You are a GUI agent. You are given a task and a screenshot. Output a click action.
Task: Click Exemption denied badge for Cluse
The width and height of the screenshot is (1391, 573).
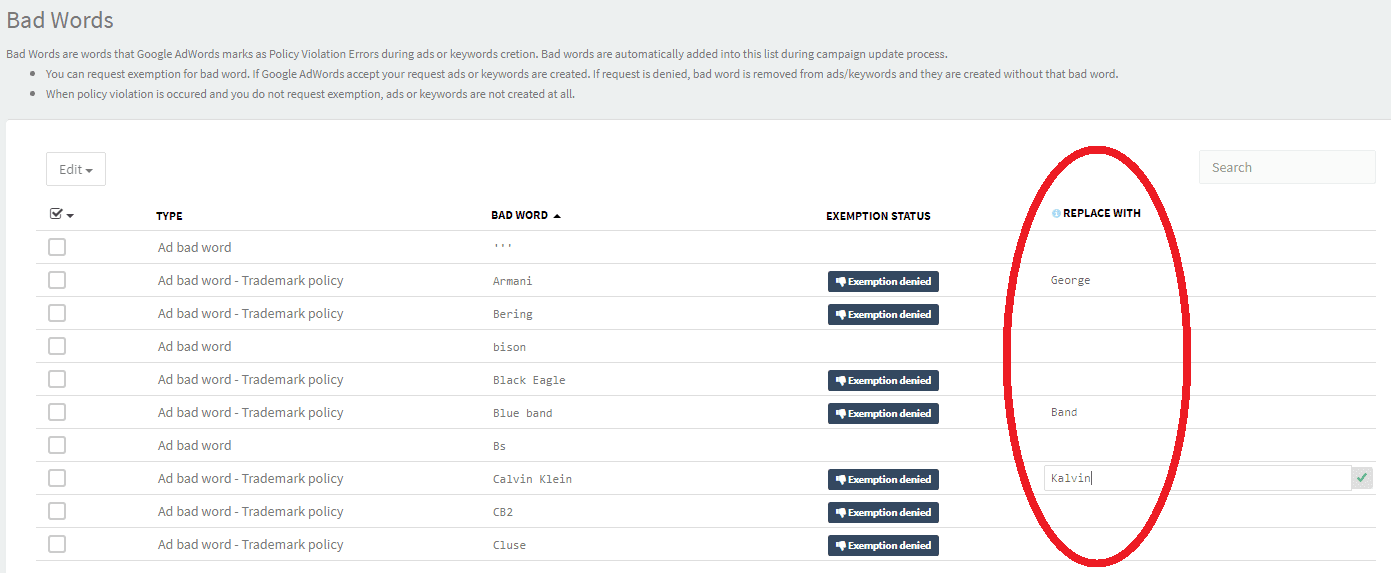pos(883,546)
